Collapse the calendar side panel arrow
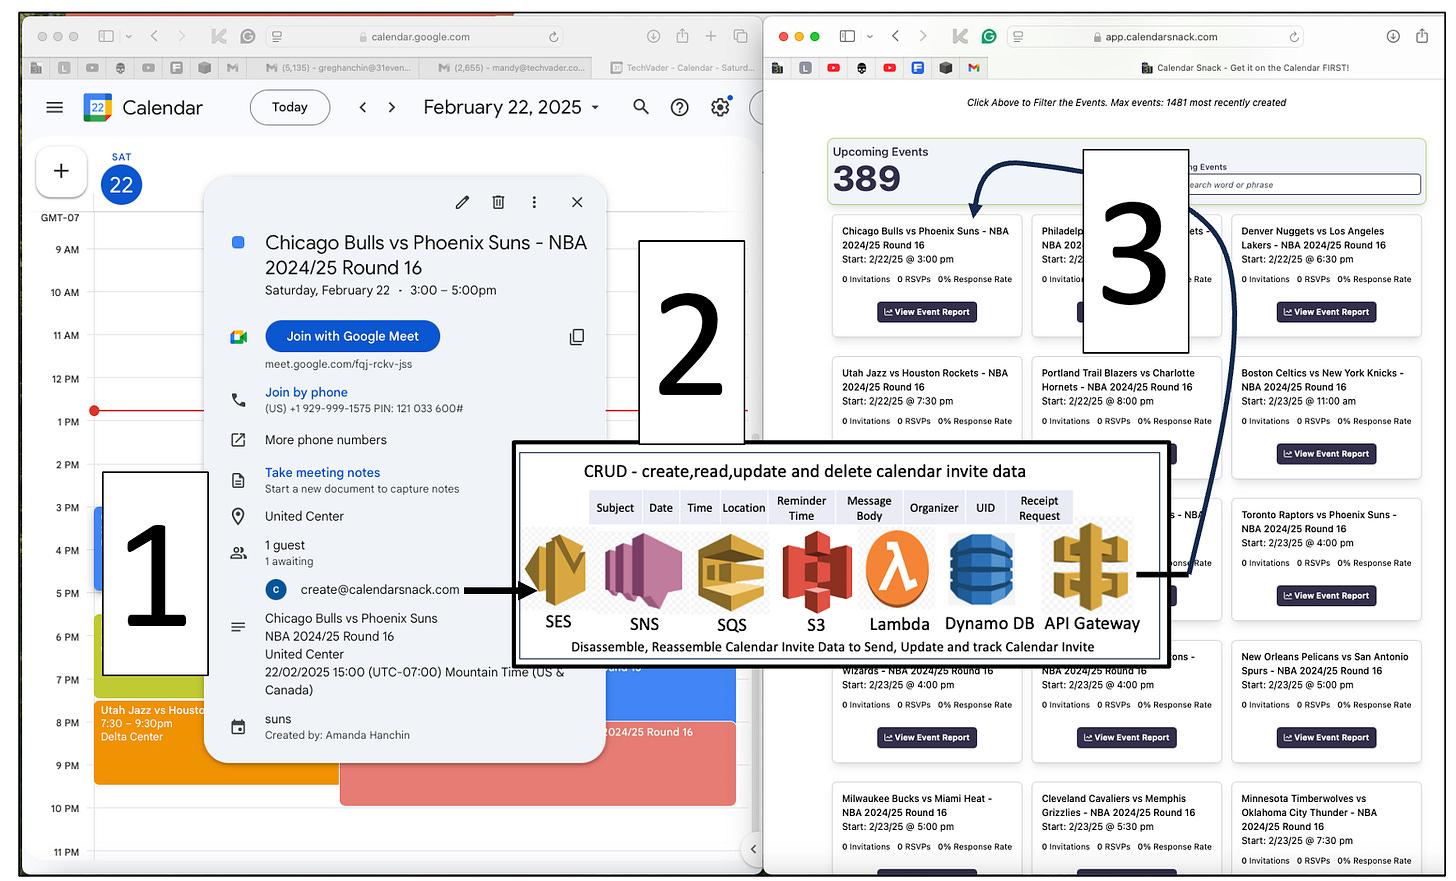Image resolution: width=1456 pixels, height=881 pixels. pos(753,850)
